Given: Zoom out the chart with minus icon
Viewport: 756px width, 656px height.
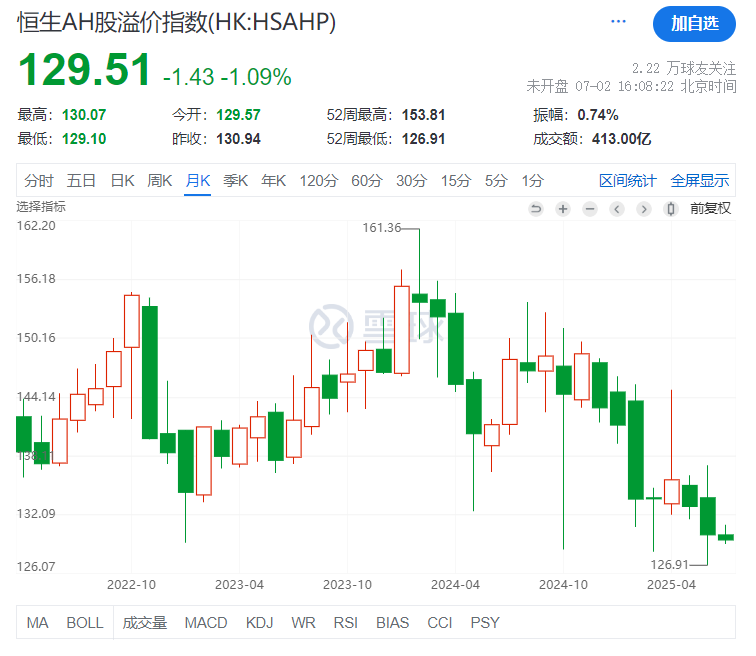Looking at the screenshot, I should [x=590, y=209].
